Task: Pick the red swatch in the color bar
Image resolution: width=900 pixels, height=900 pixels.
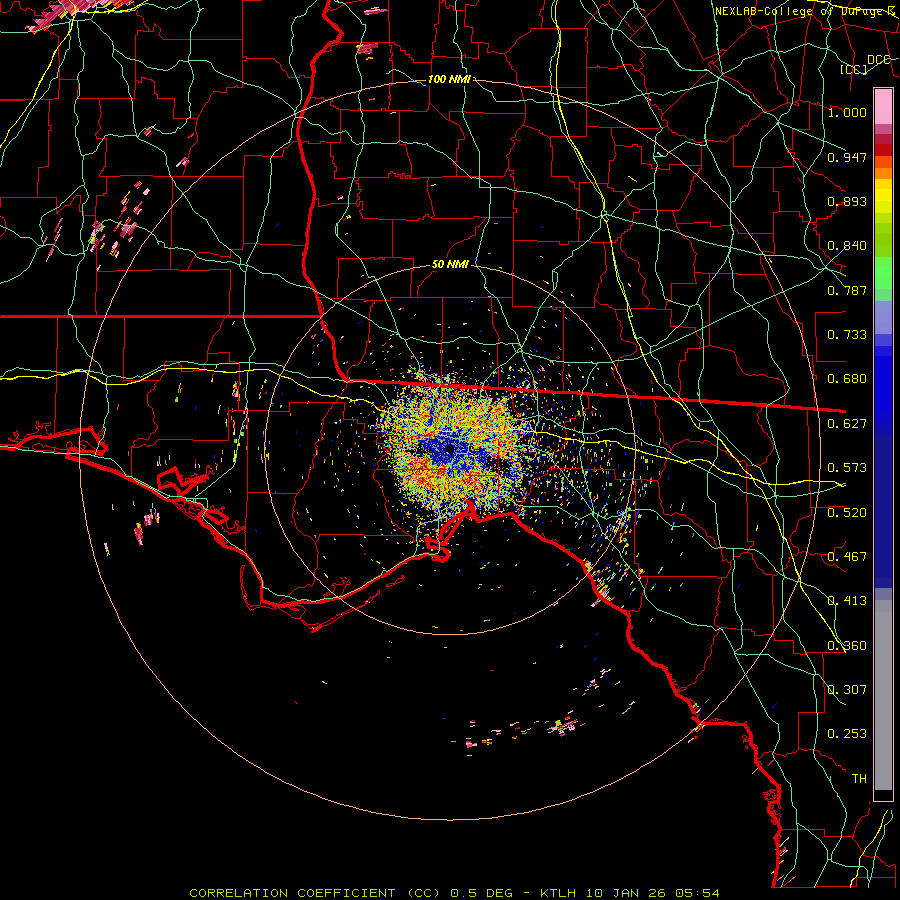Action: click(883, 150)
